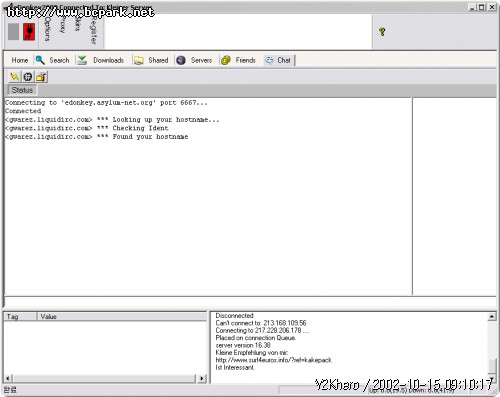Image resolution: width=500 pixels, height=397 pixels.
Task: Click the 'Ist Interessant.' log line
Action: [x=235, y=367]
